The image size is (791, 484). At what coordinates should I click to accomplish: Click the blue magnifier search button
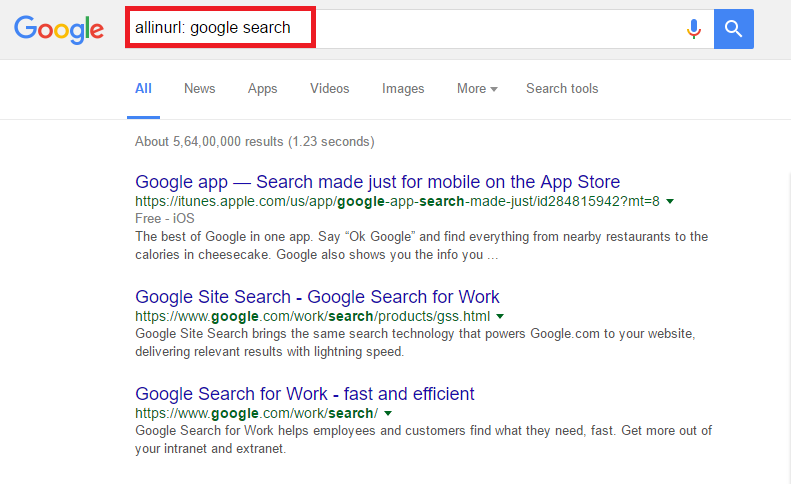pyautogui.click(x=733, y=29)
